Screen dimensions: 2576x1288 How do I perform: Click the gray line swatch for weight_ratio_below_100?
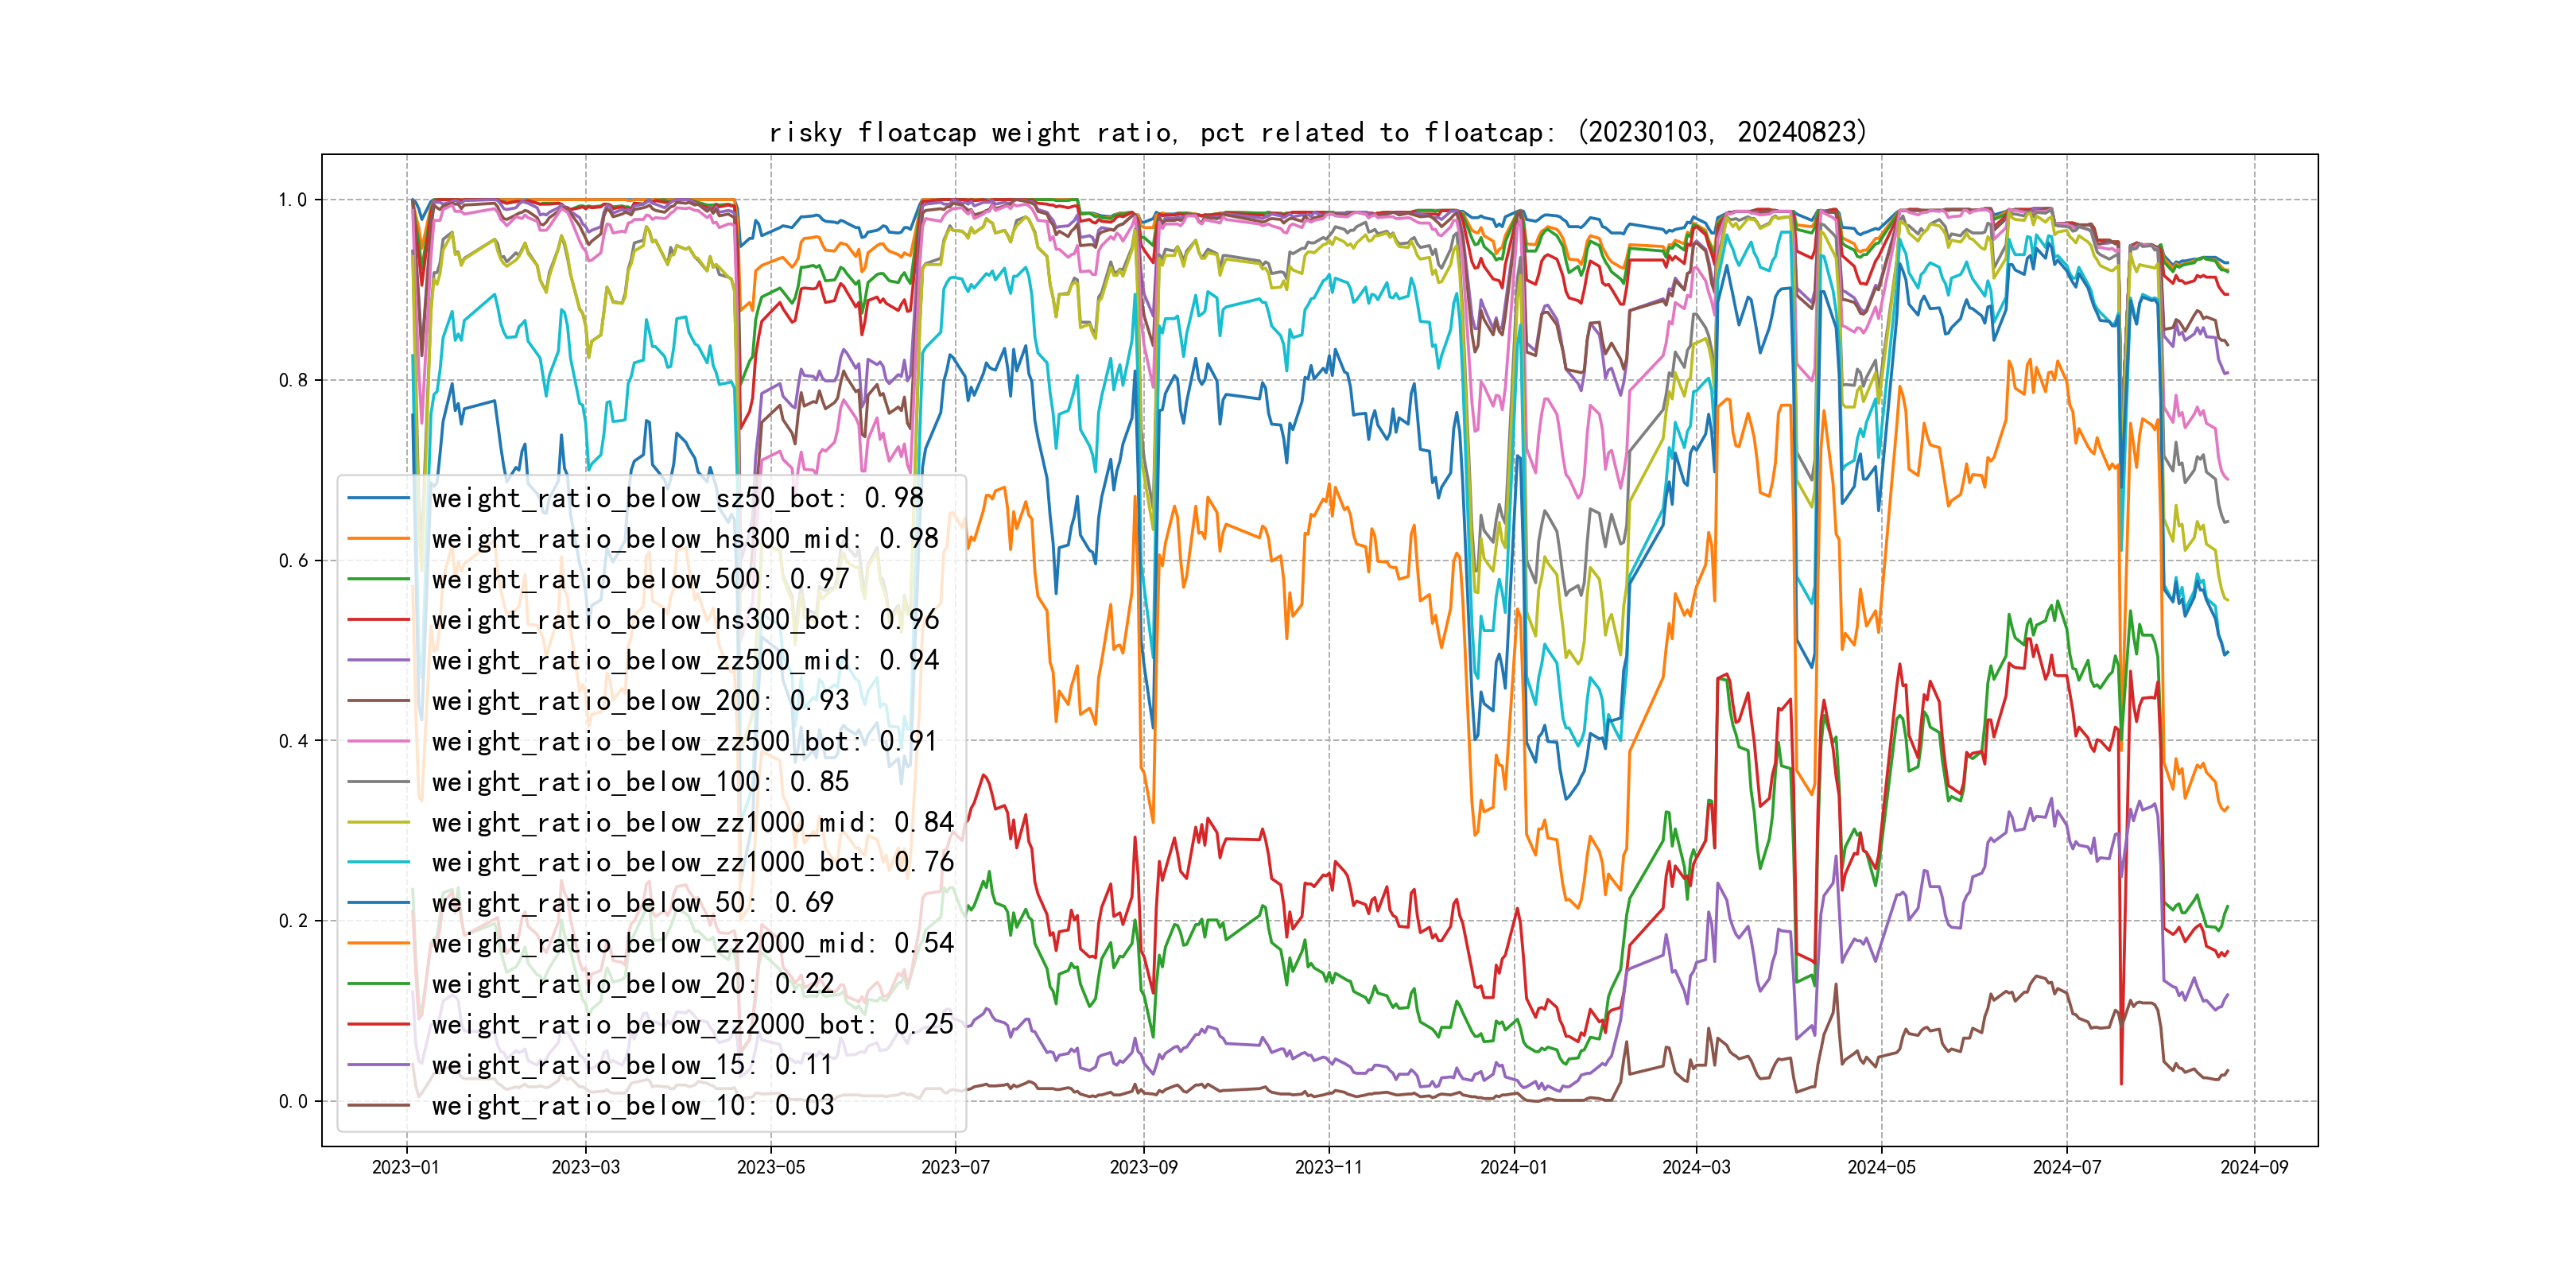click(x=379, y=782)
